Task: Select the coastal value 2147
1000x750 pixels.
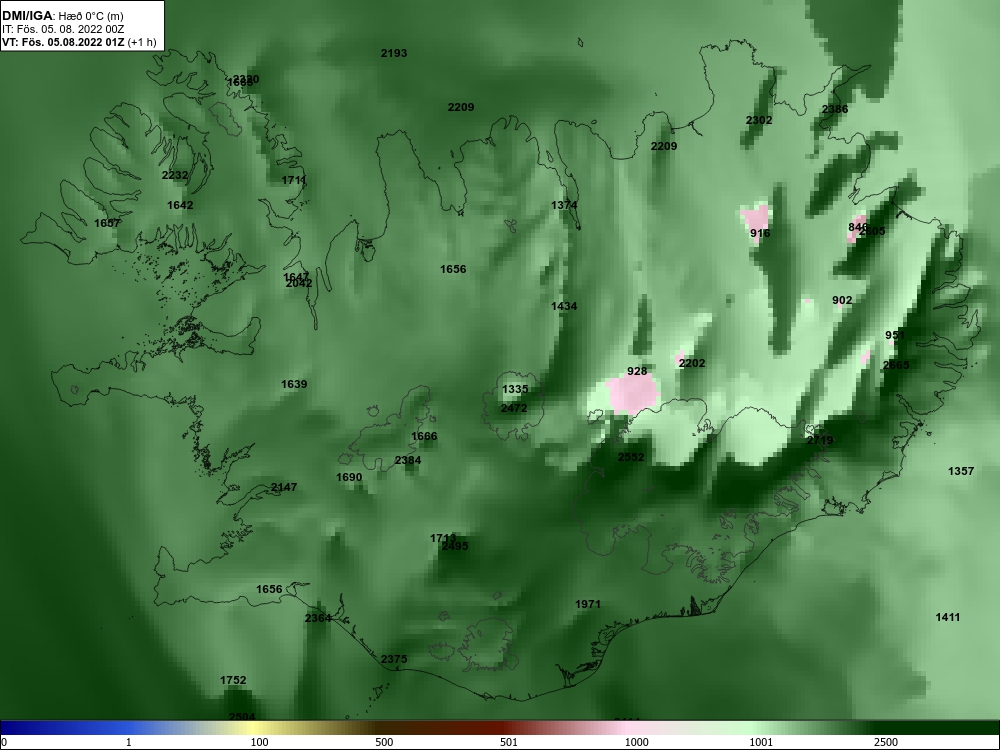Action: 284,487
